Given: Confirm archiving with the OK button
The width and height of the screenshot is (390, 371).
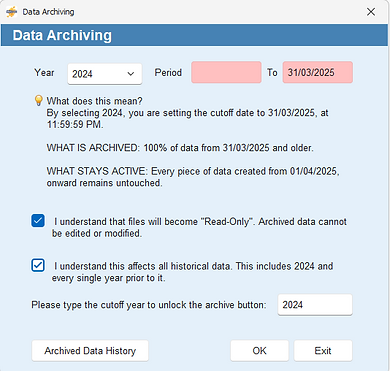Looking at the screenshot, I should tap(259, 351).
